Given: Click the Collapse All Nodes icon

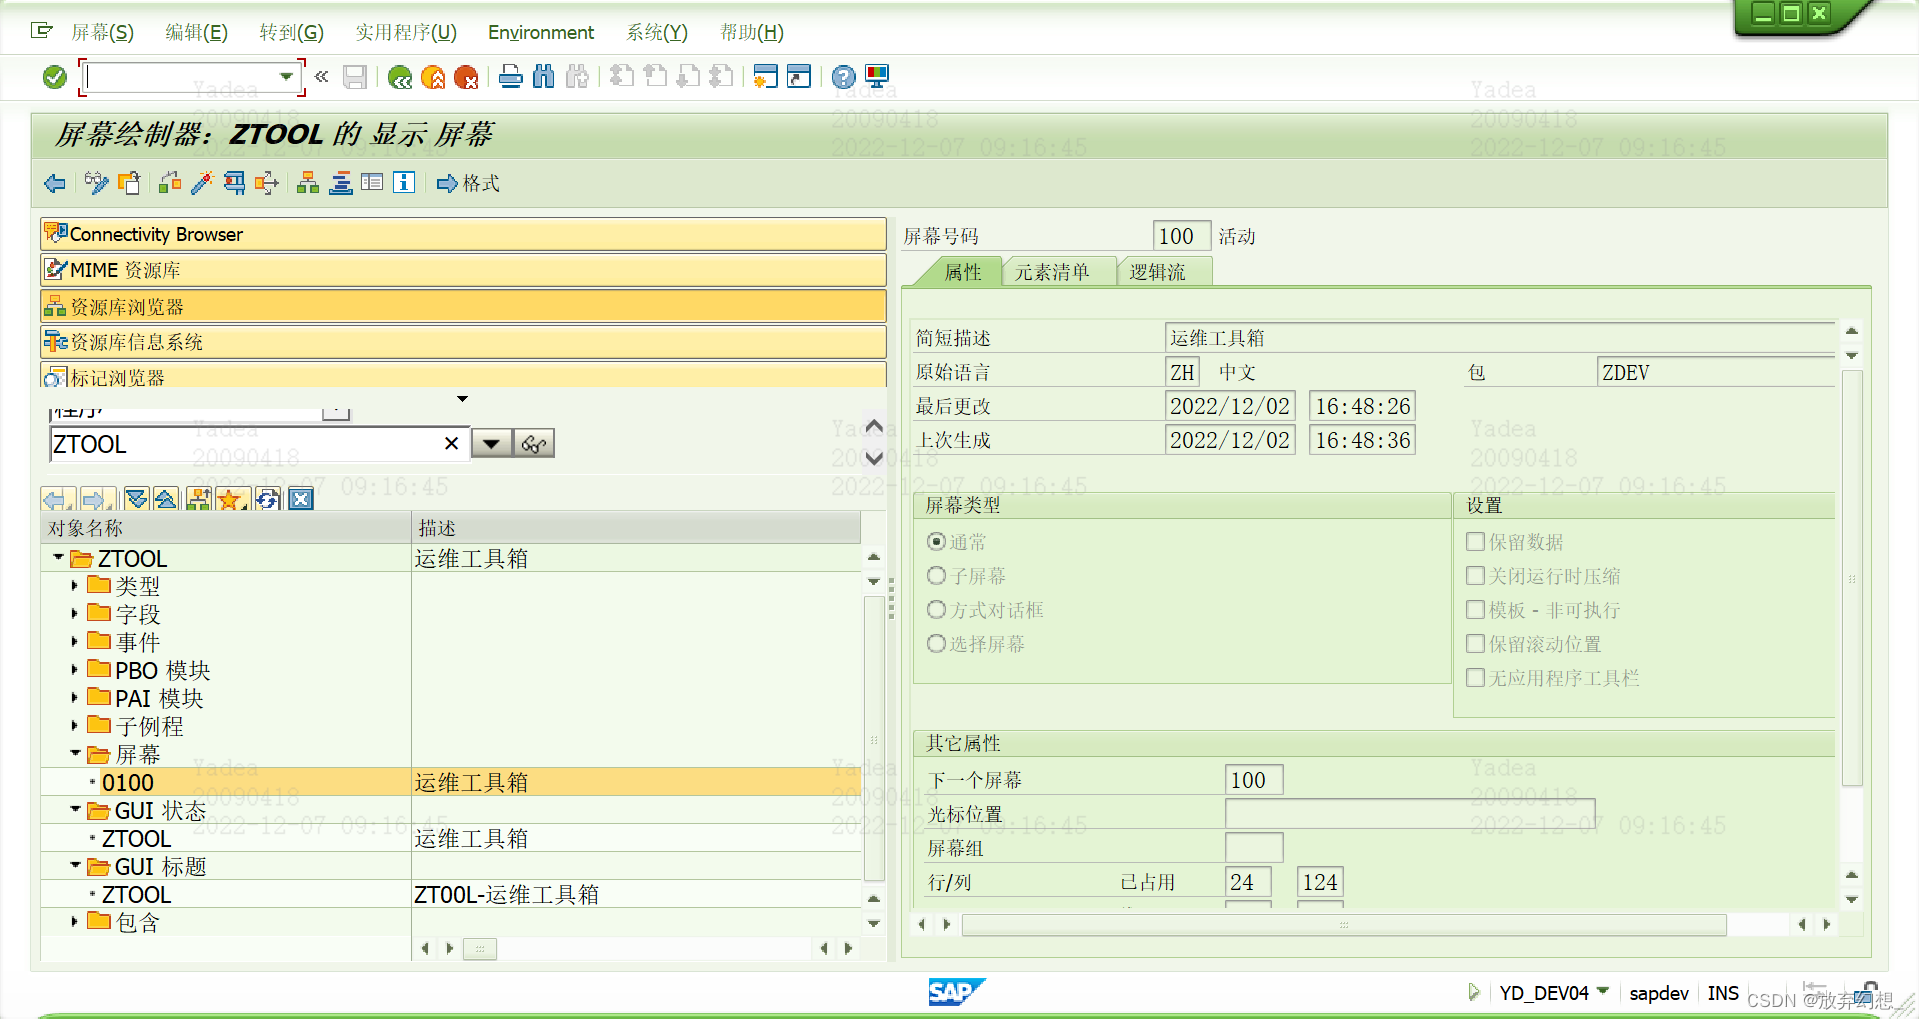Looking at the screenshot, I should (x=166, y=499).
